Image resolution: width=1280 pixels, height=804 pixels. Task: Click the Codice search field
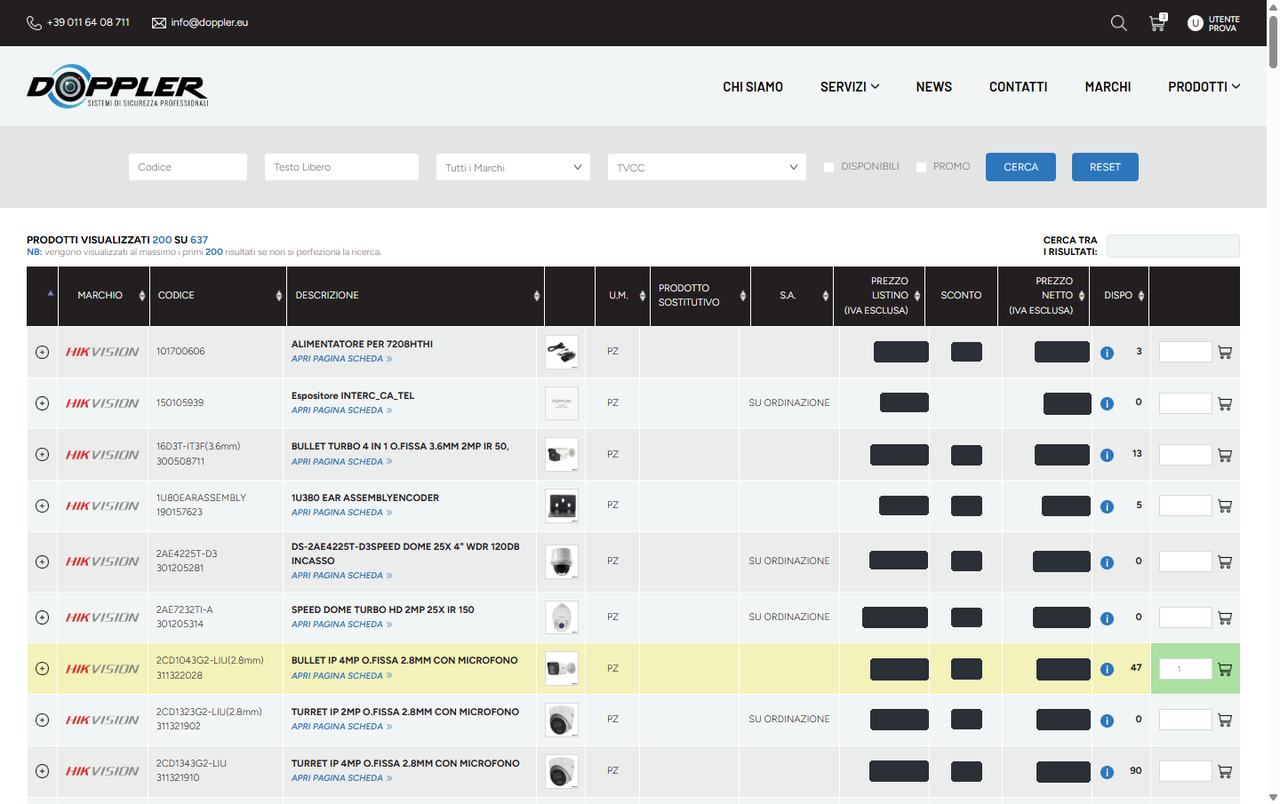pyautogui.click(x=188, y=167)
